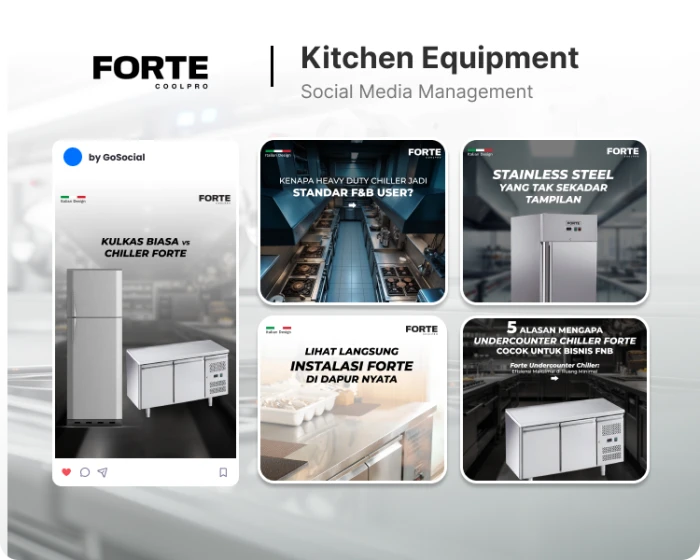Like the post with the heart icon
Viewport: 700px width, 560px height.
click(67, 472)
